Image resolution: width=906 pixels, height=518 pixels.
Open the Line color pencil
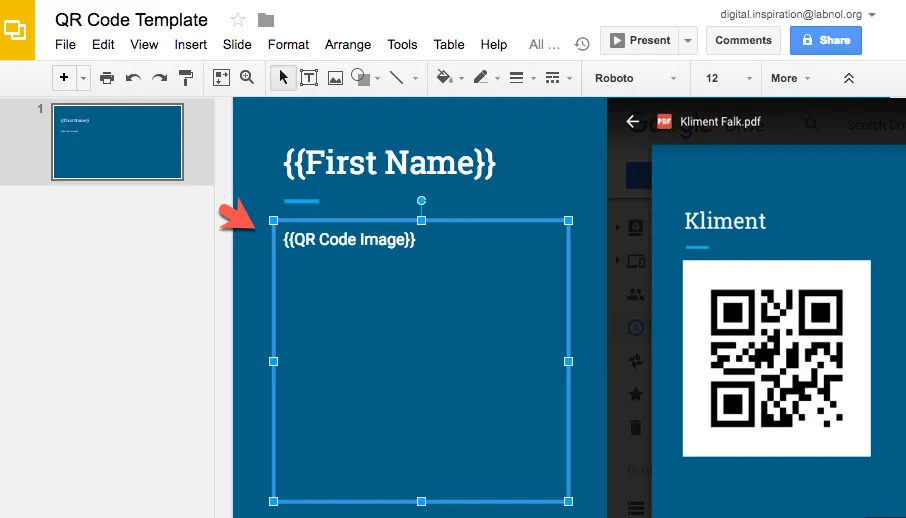[481, 77]
